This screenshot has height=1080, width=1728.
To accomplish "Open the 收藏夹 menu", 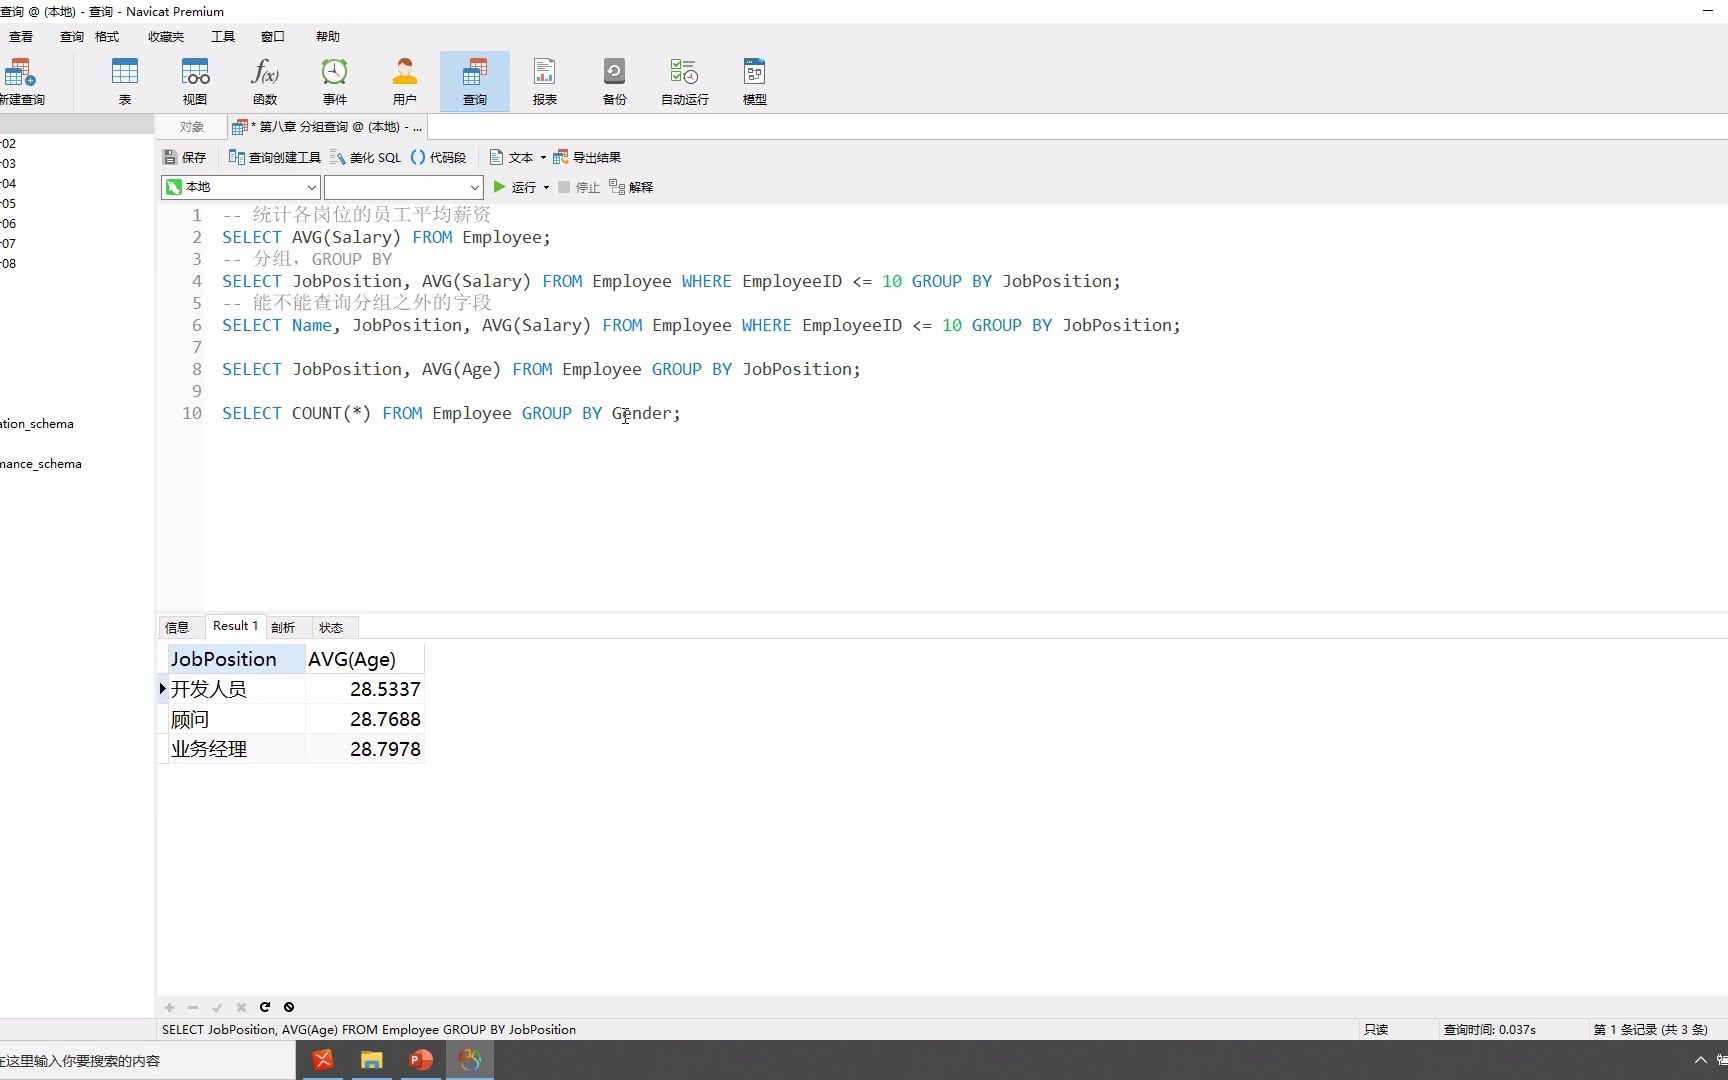I will click(166, 37).
